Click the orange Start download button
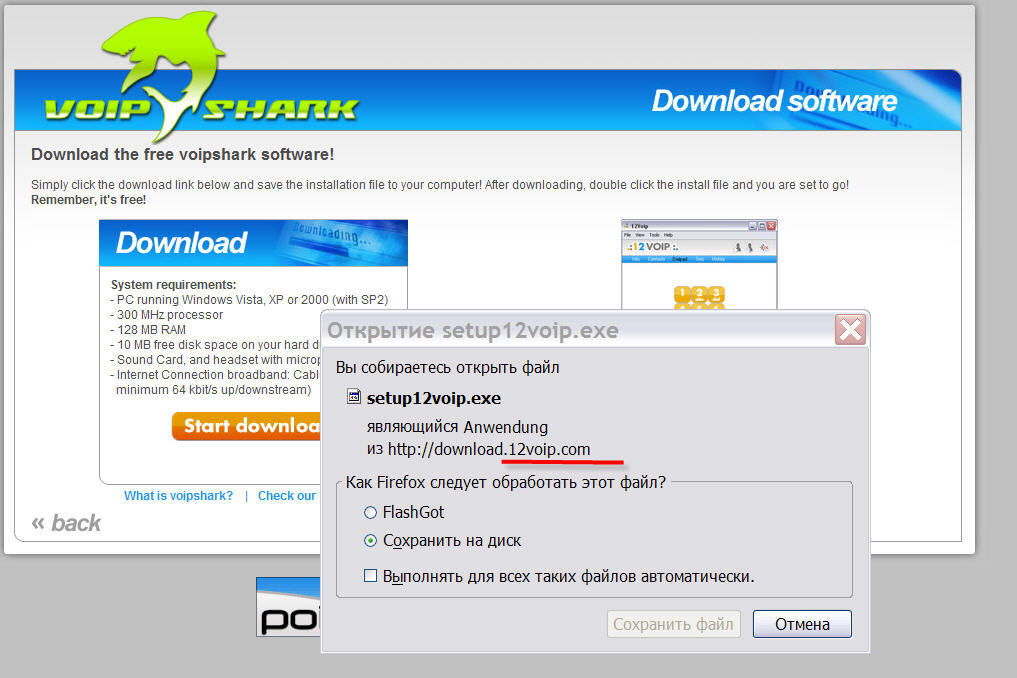This screenshot has height=678, width=1017. pos(246,426)
